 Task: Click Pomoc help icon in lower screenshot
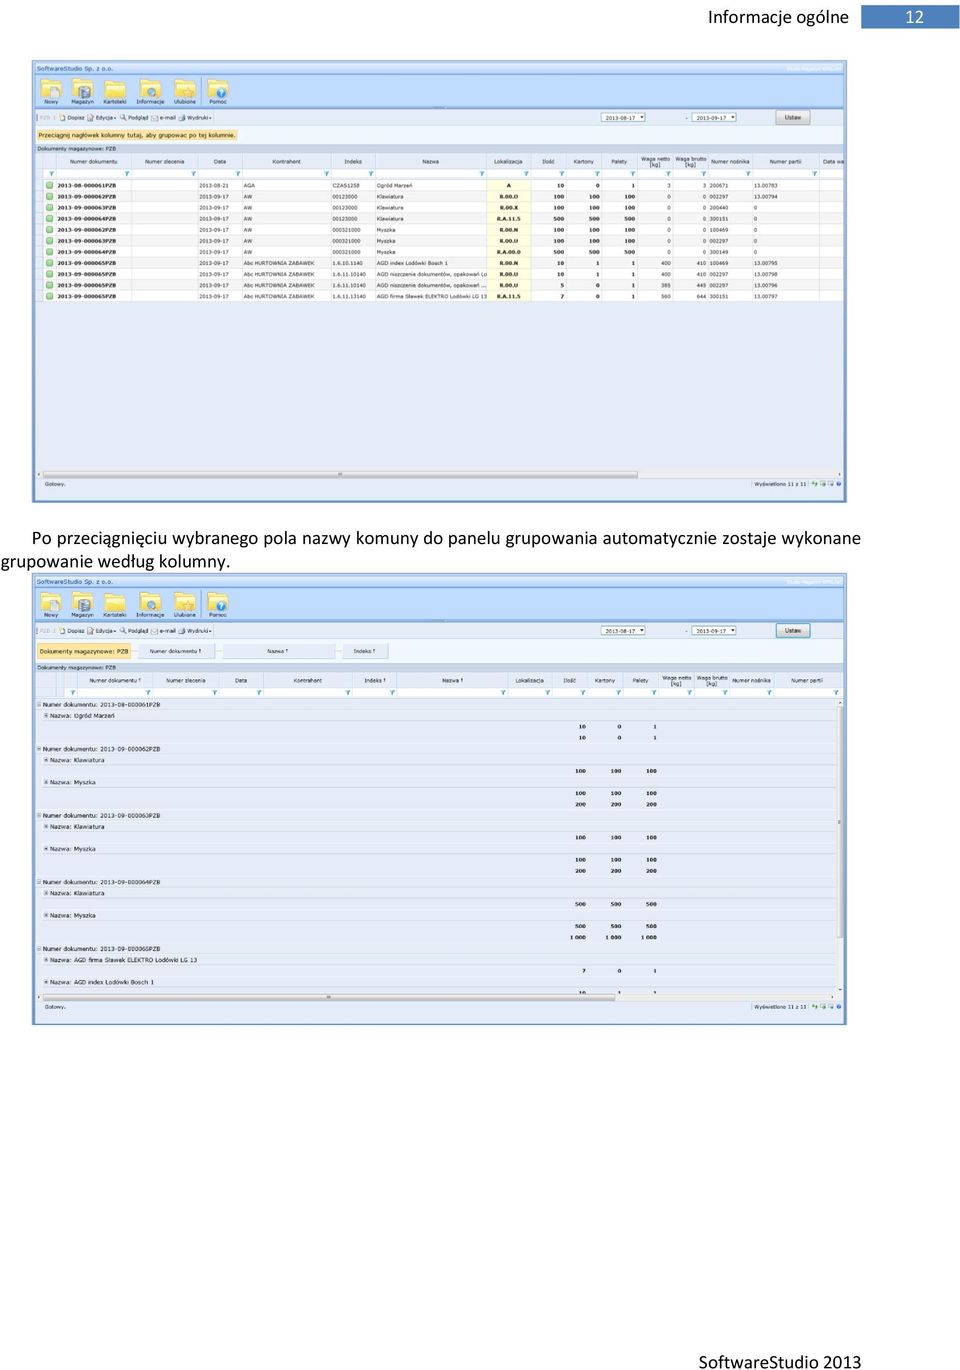pyautogui.click(x=218, y=603)
